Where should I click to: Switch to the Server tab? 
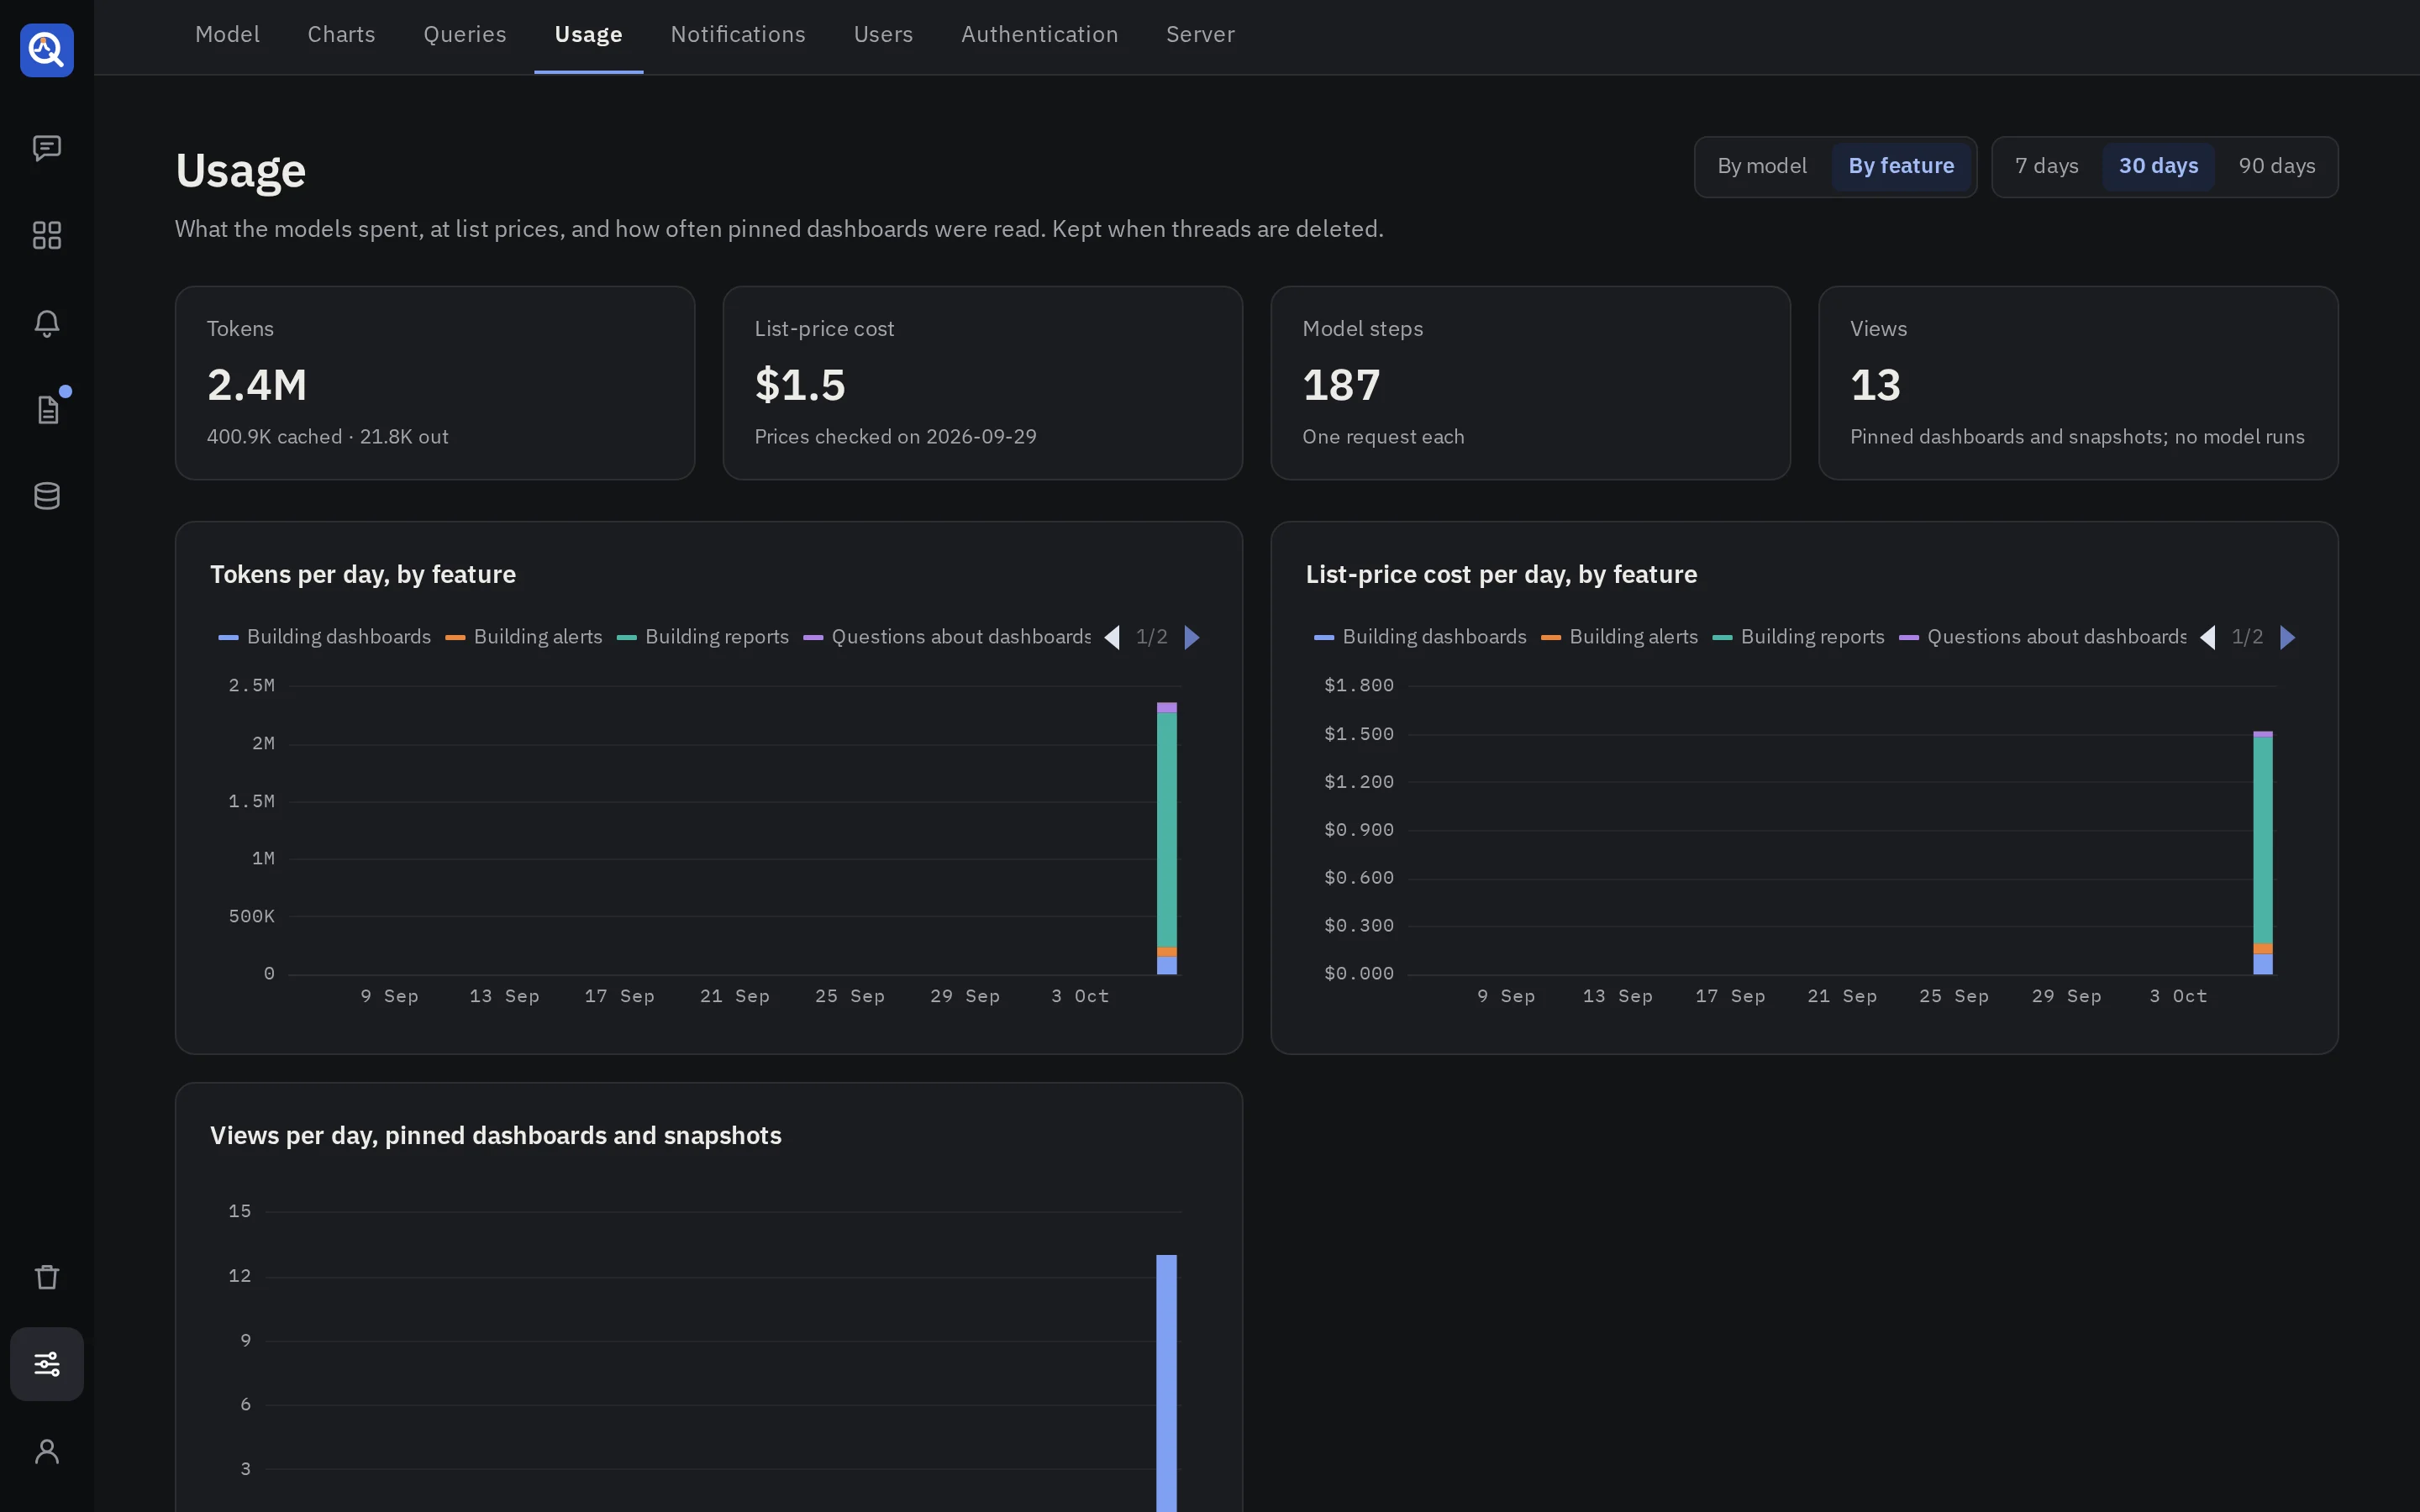[1200, 35]
